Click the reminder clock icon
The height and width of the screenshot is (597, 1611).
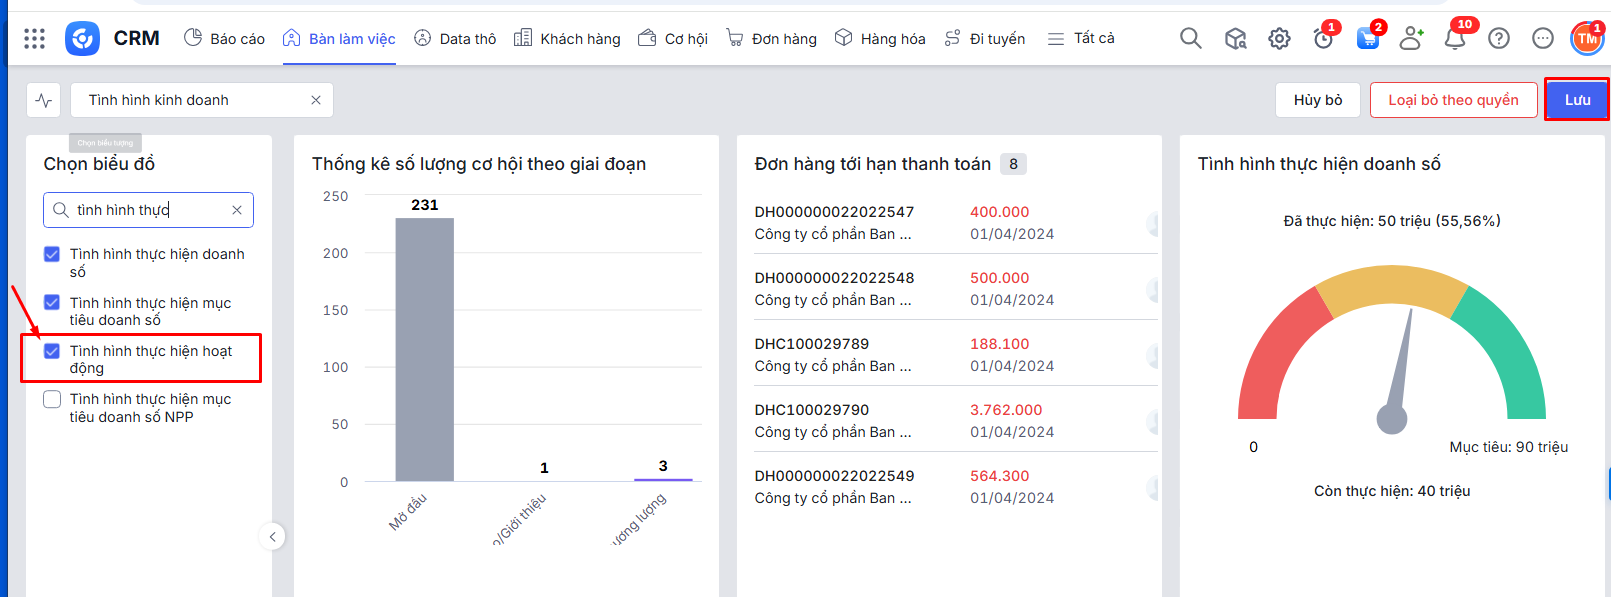click(1323, 39)
